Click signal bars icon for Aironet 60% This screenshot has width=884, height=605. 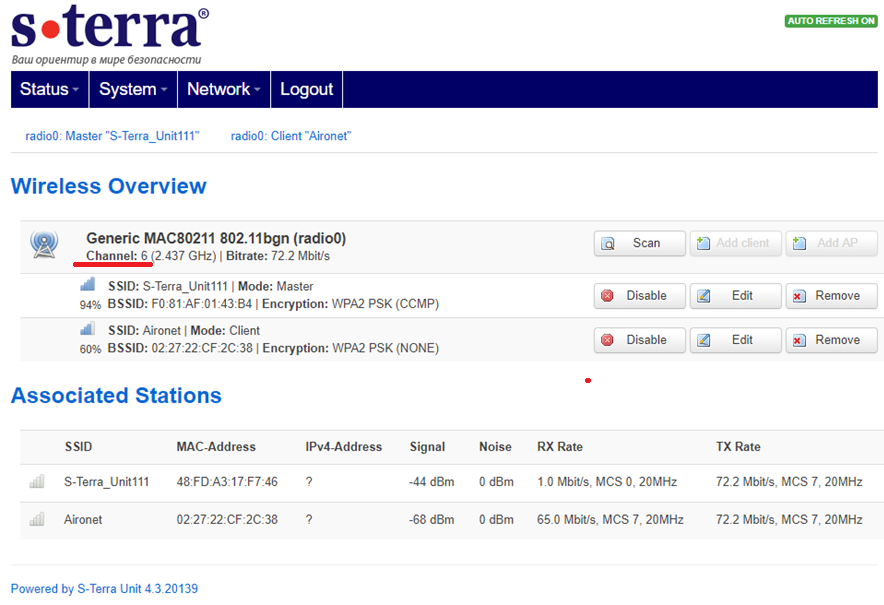87,328
